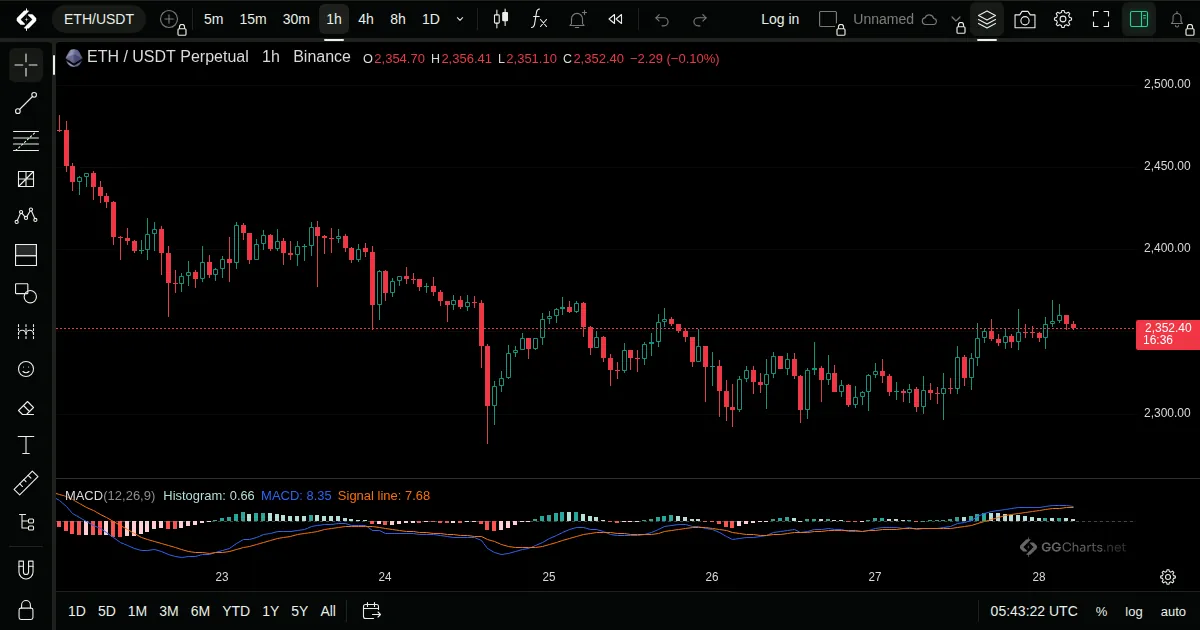Open the emoji sticker tool

pos(26,369)
